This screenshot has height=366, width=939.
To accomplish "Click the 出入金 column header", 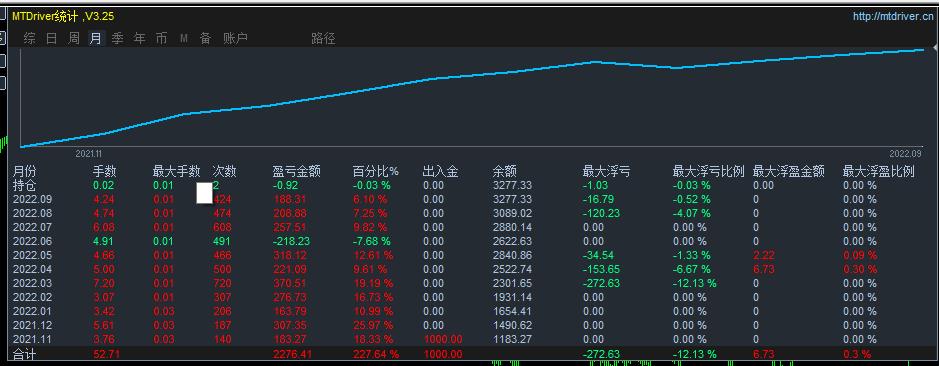I will tap(440, 172).
